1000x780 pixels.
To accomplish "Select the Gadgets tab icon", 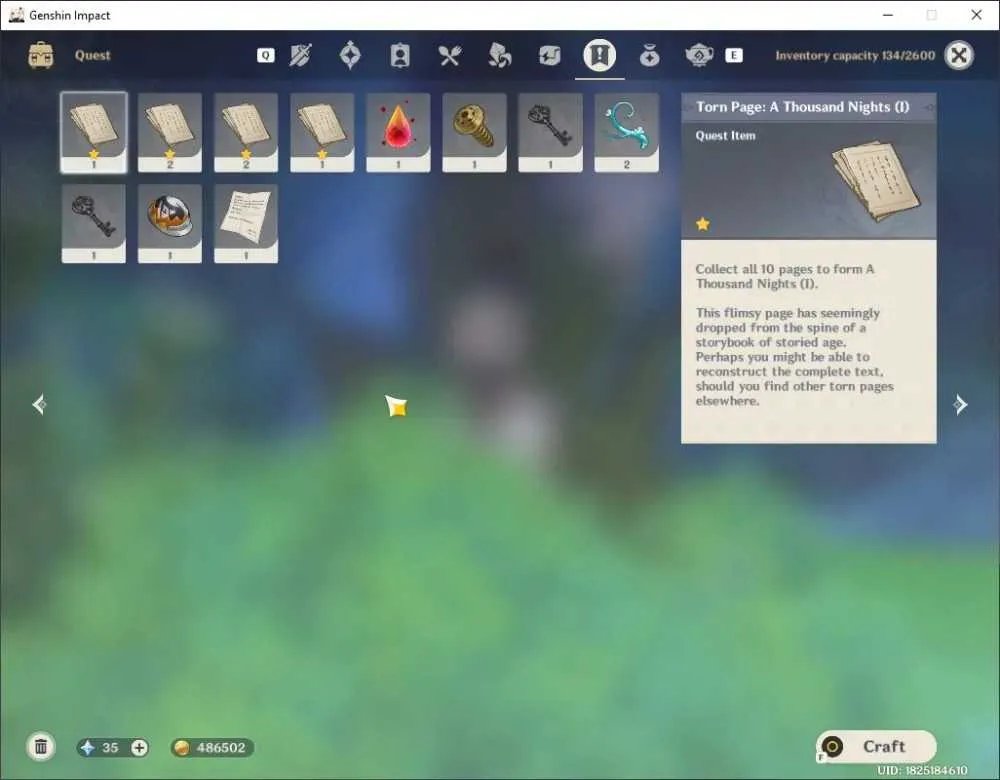I will click(549, 55).
